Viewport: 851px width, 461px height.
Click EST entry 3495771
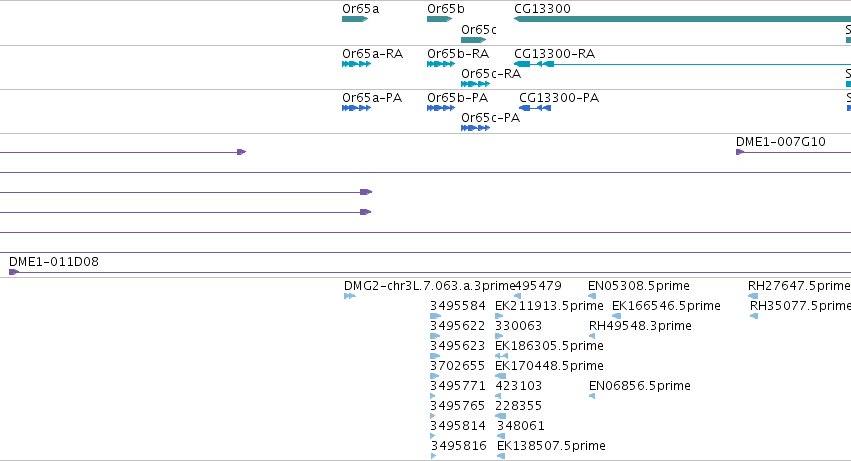tap(433, 396)
